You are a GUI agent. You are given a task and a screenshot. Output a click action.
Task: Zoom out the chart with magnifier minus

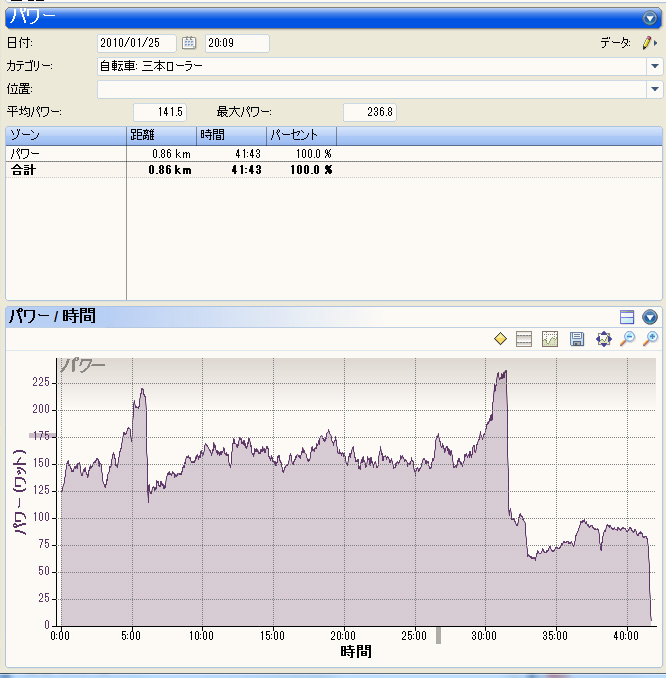point(628,339)
